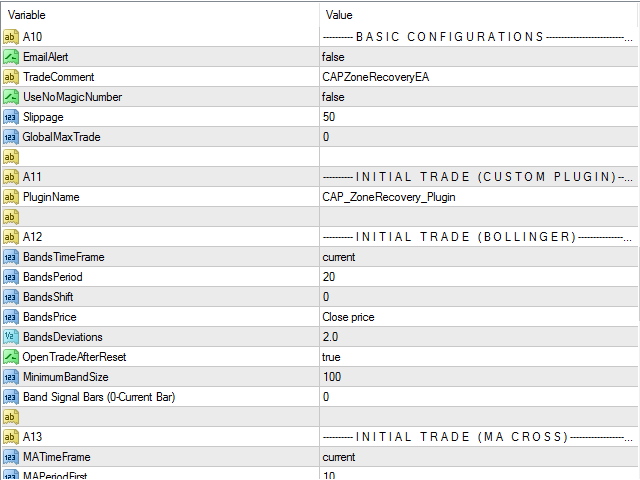
Task: Open the BandsPrice Close price dropdown
Action: [x=479, y=317]
